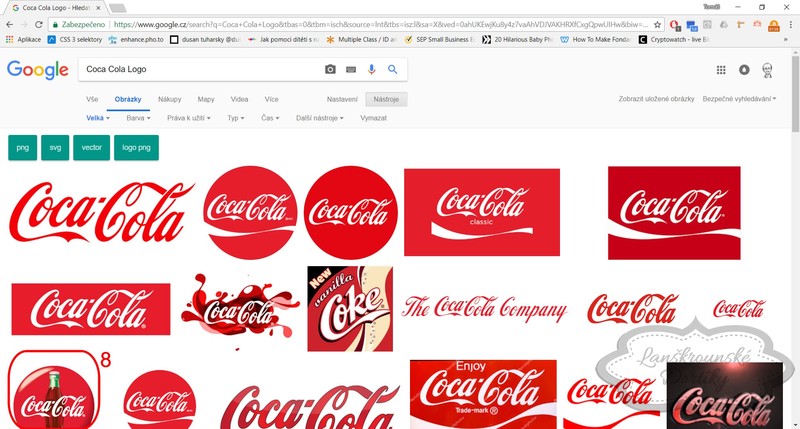Go back with the browser back arrow
The height and width of the screenshot is (429, 800).
10,24
